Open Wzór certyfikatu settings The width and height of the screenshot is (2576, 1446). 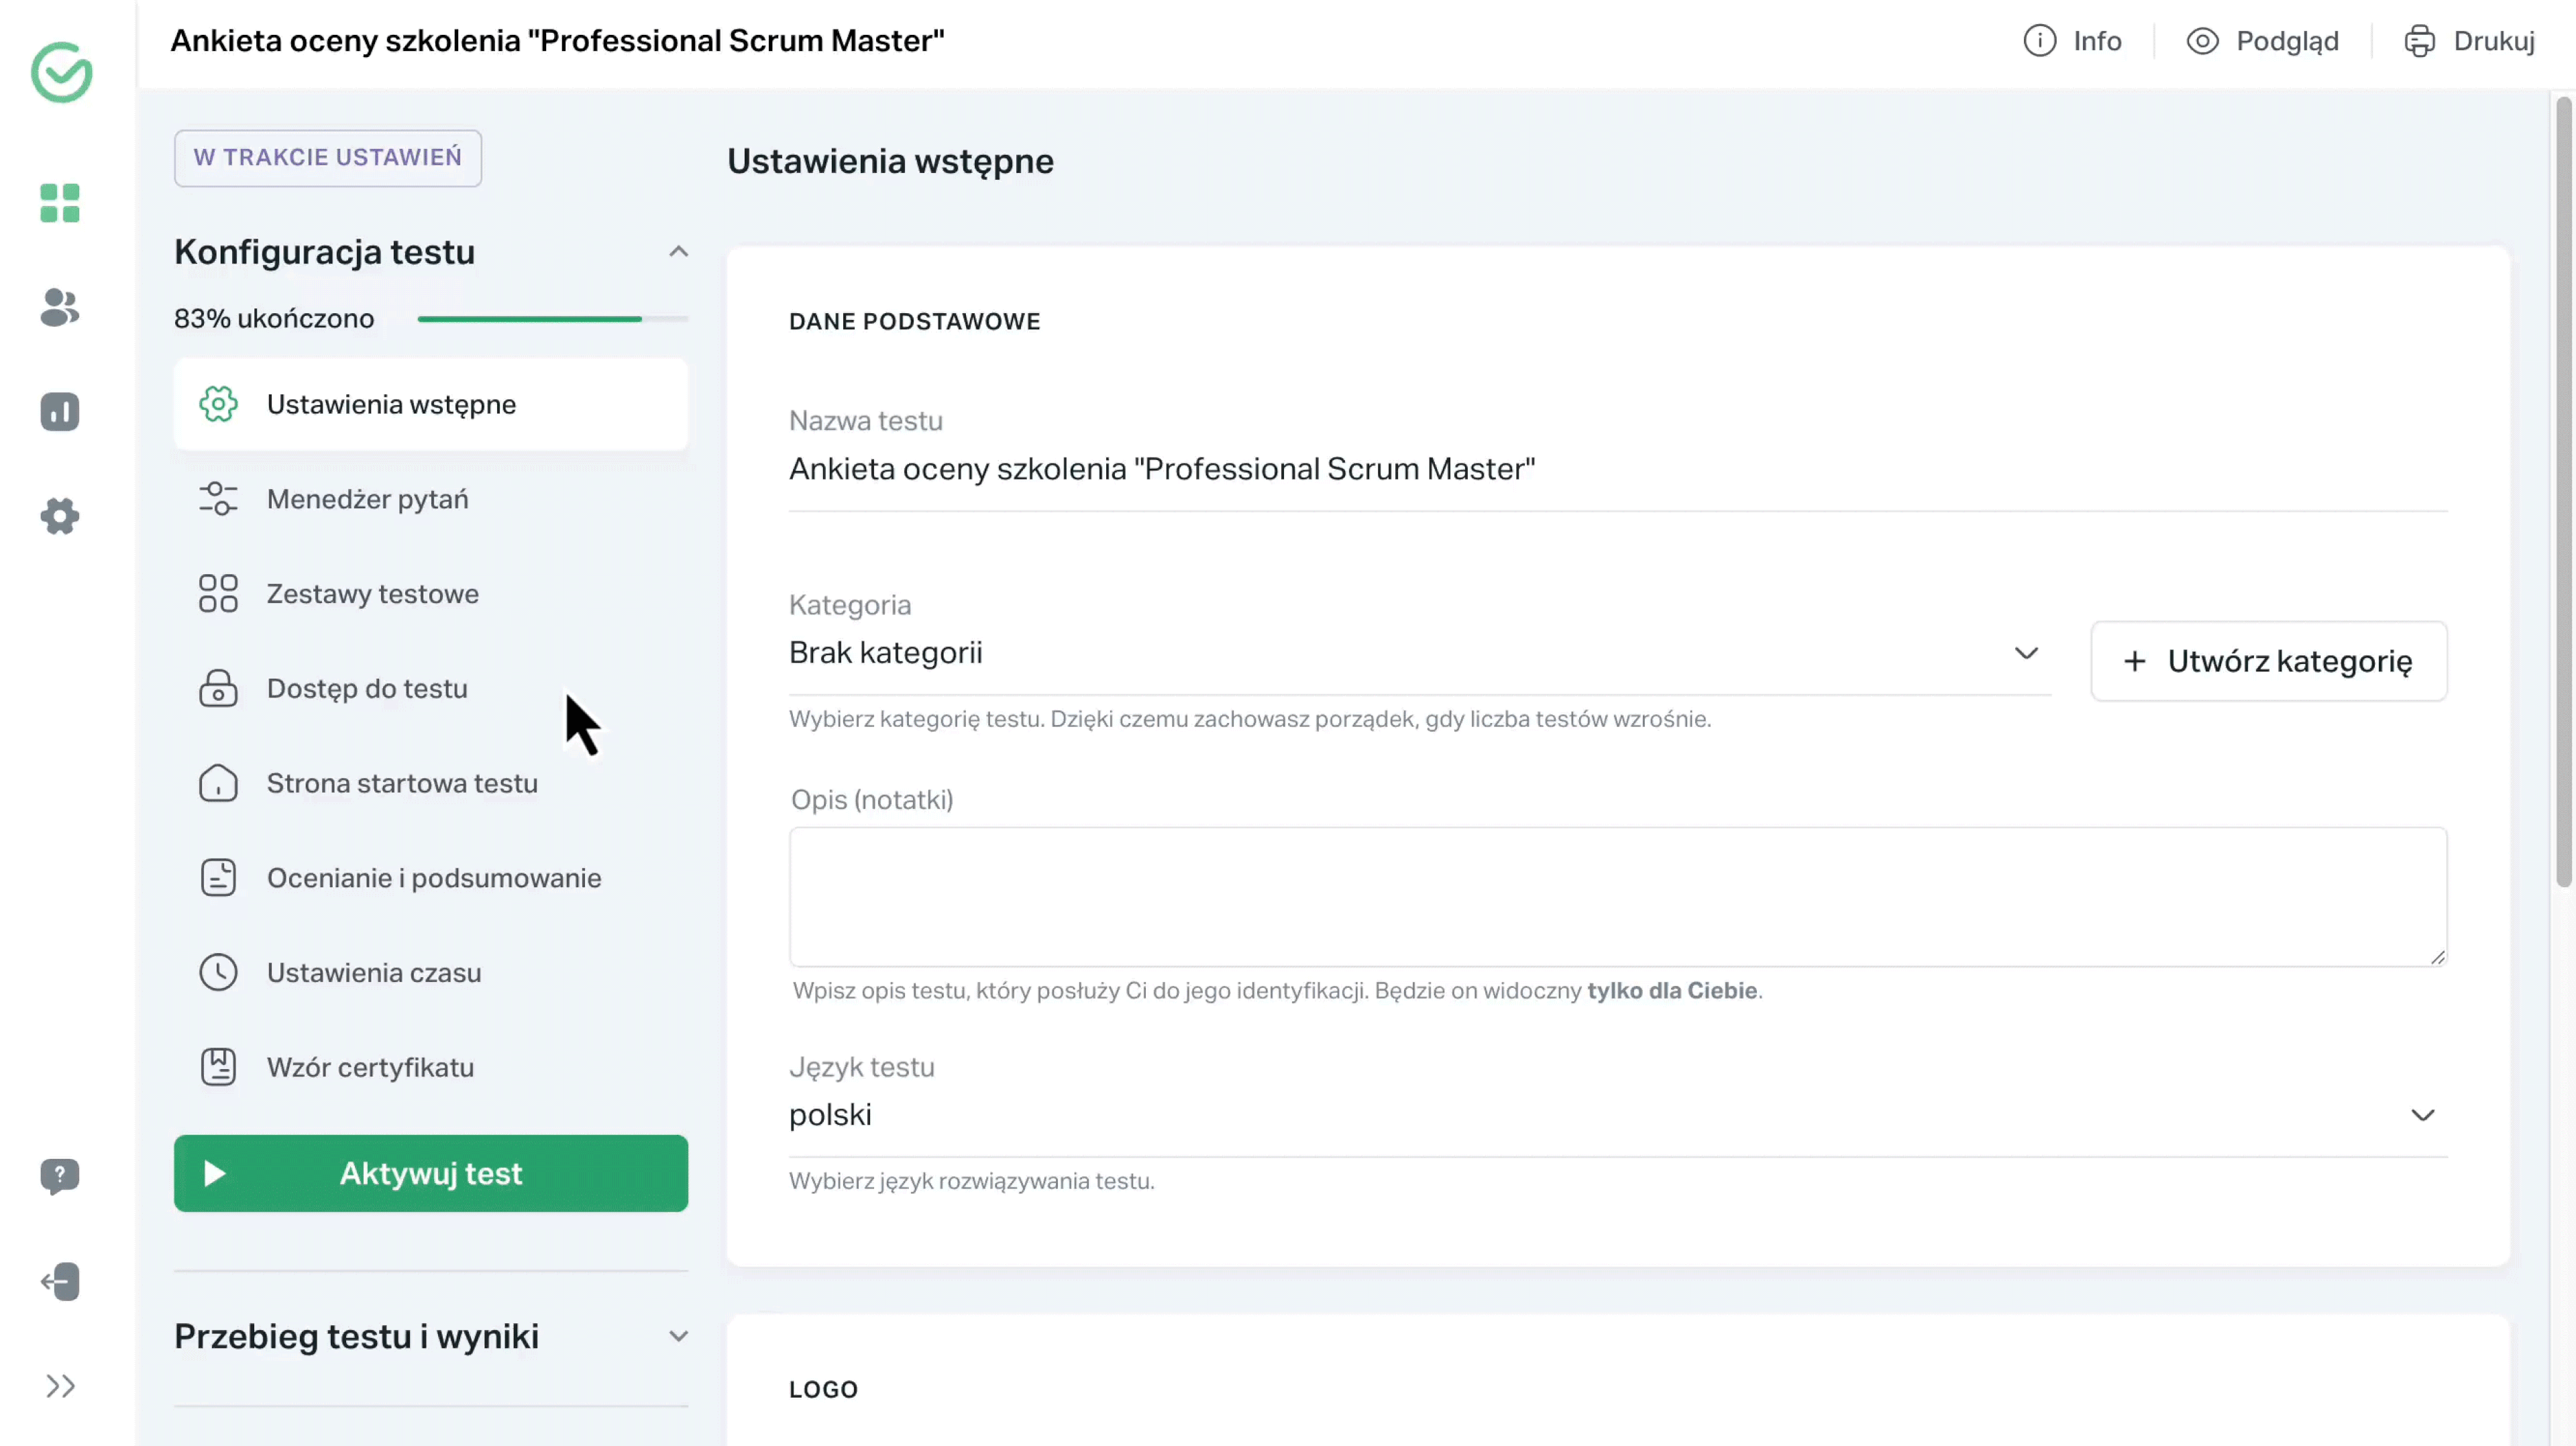pyautogui.click(x=370, y=1067)
